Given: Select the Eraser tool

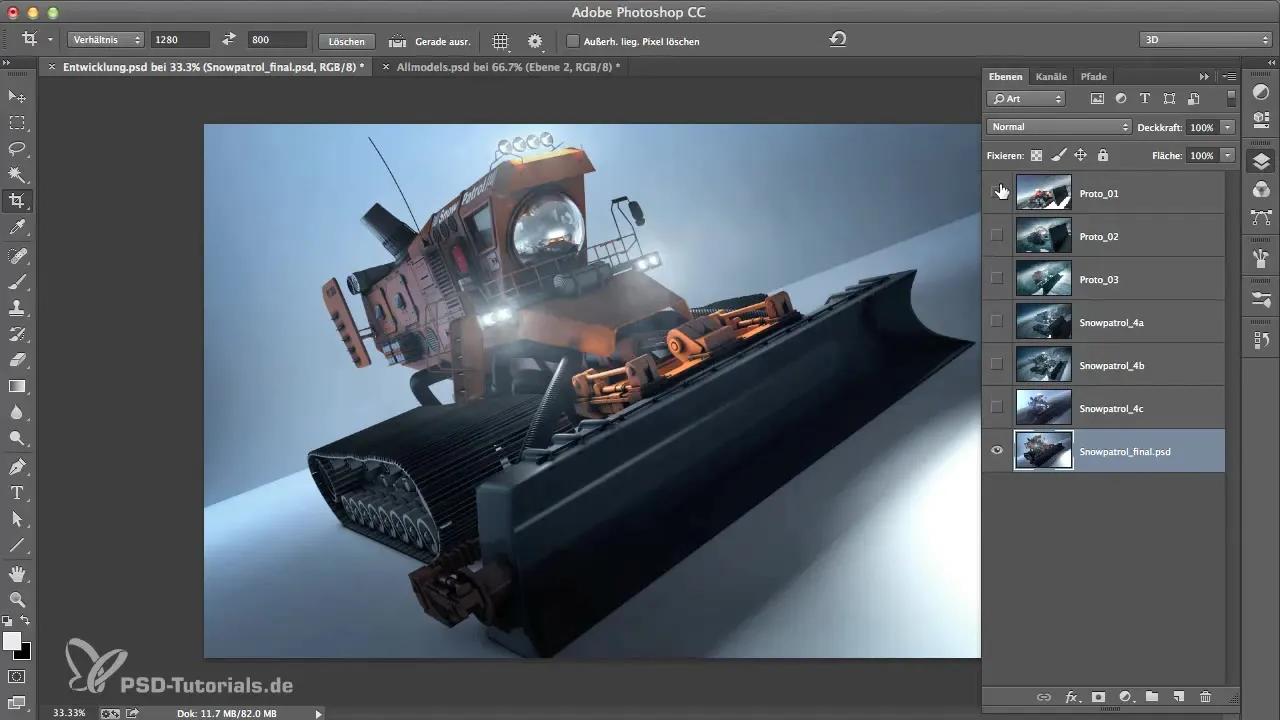Looking at the screenshot, I should click(17, 360).
